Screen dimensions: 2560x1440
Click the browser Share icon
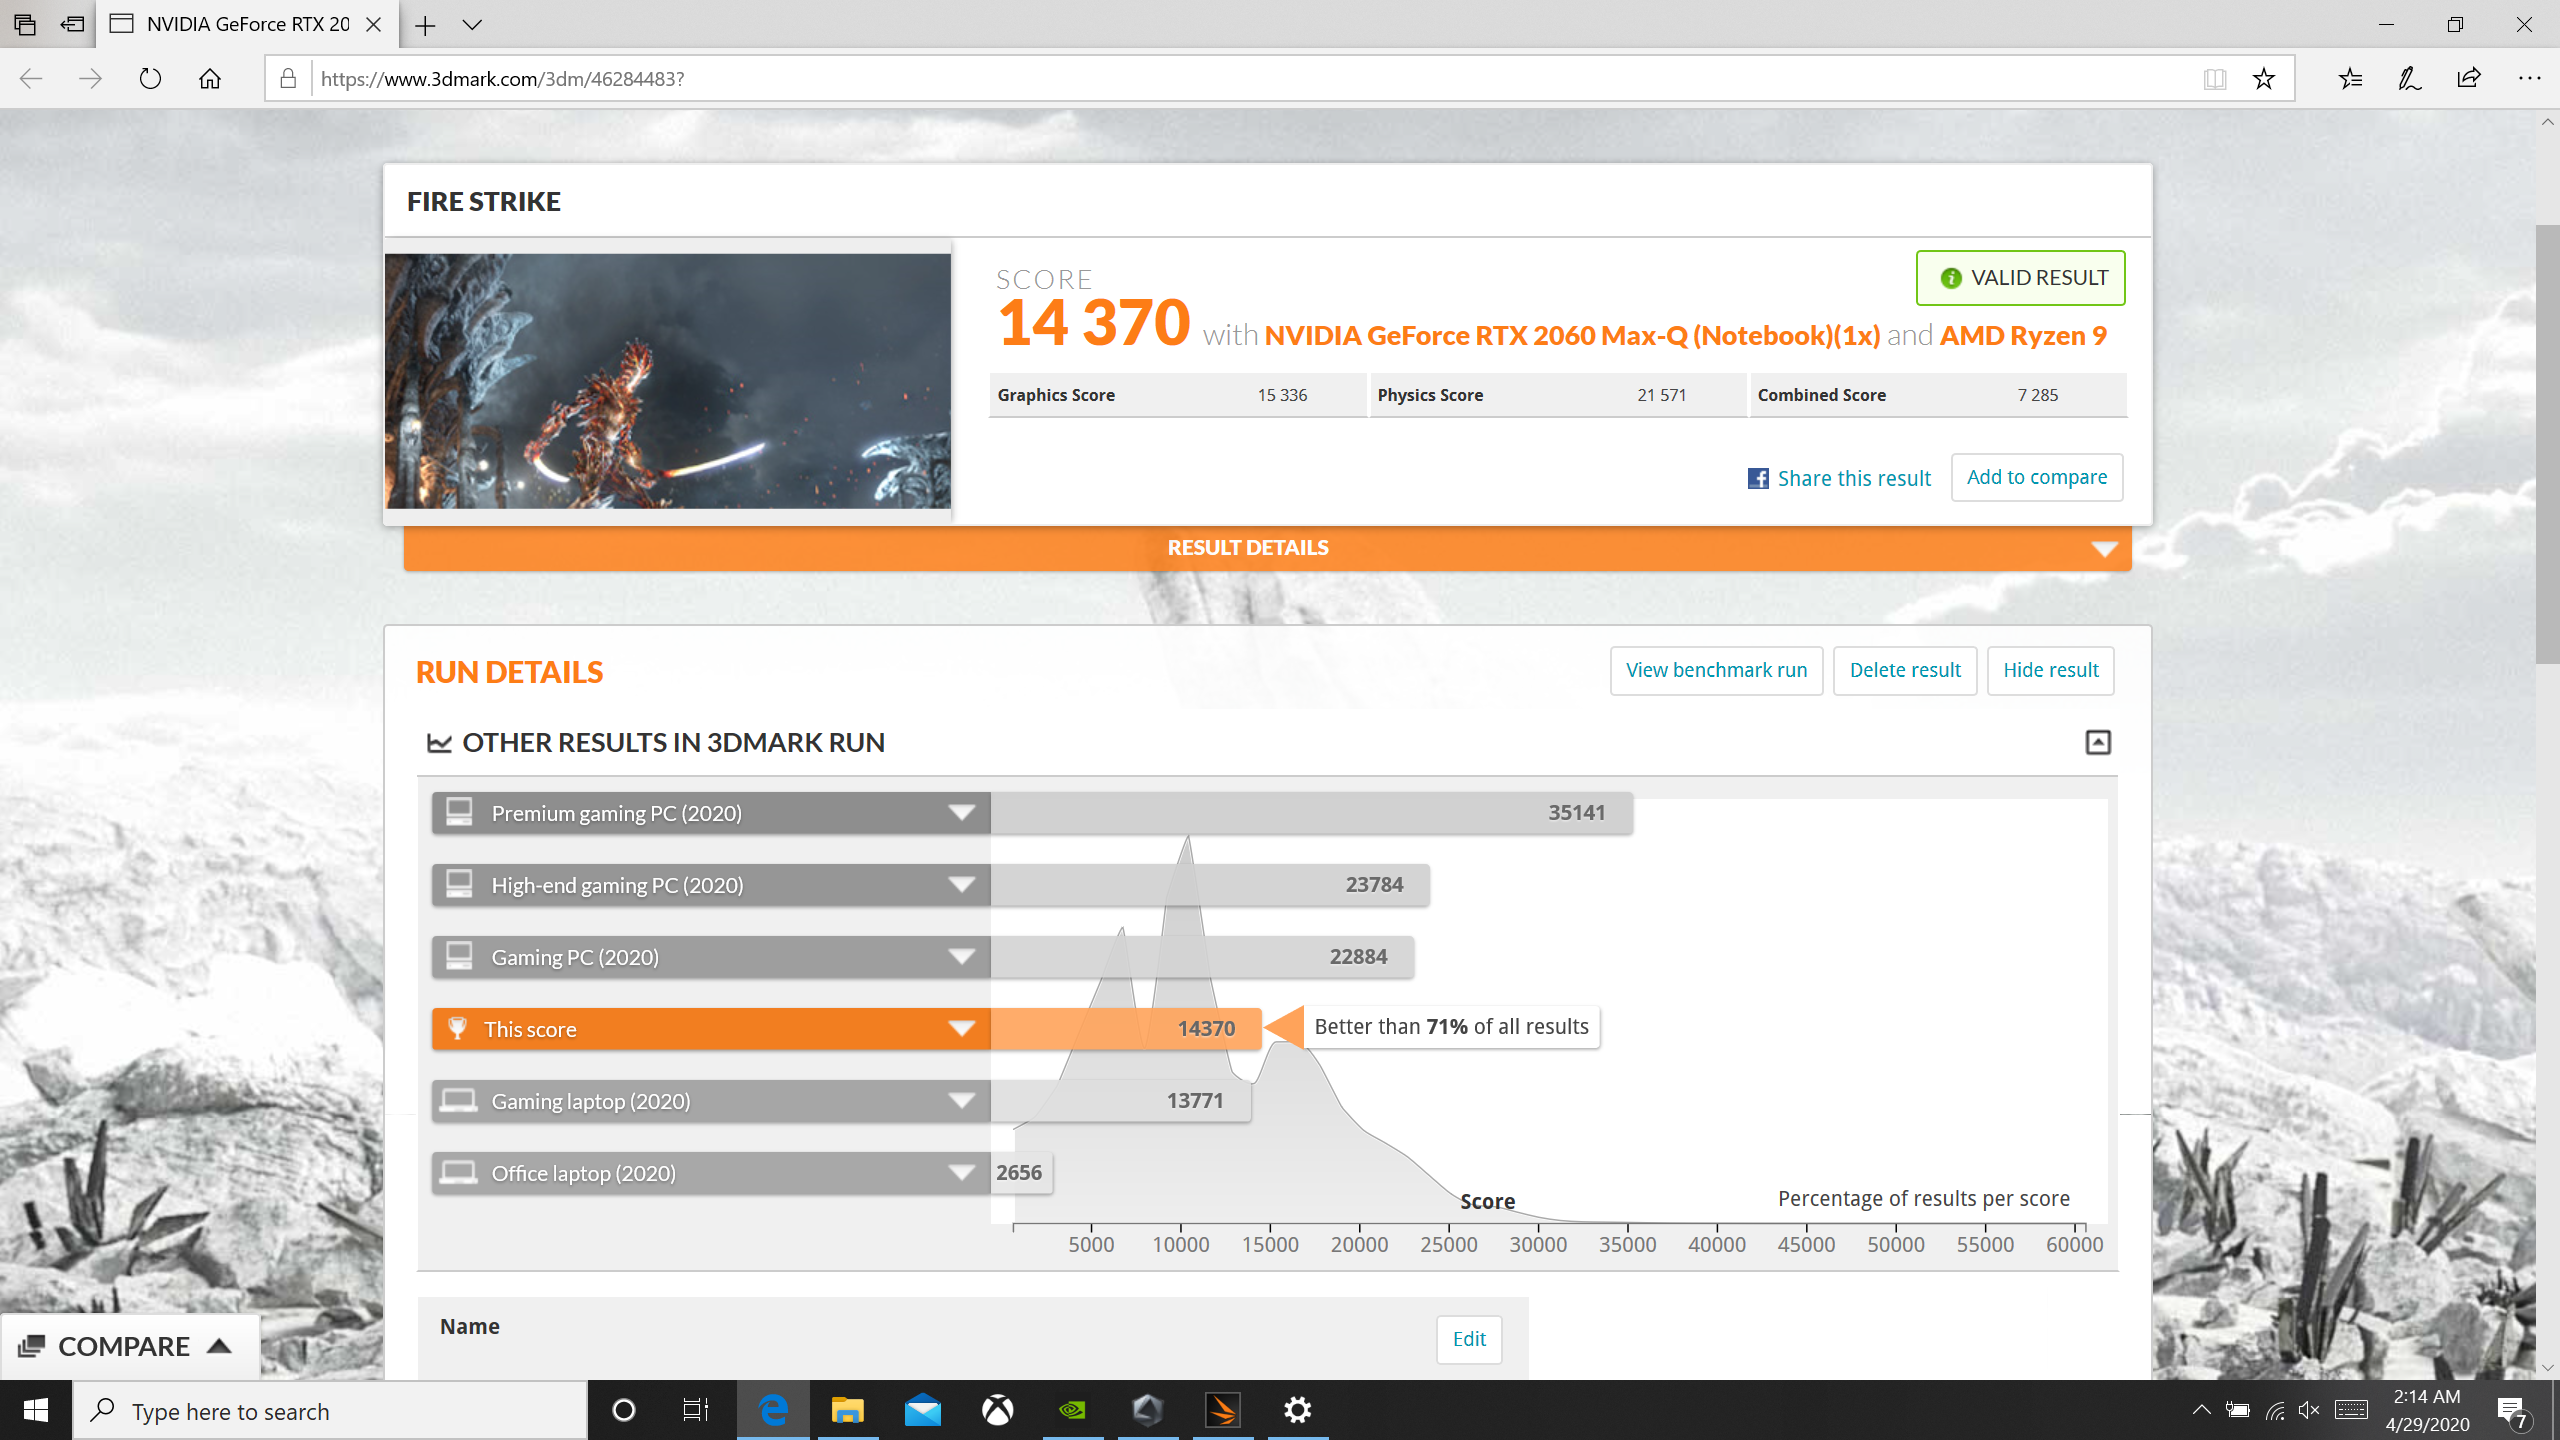click(2469, 79)
